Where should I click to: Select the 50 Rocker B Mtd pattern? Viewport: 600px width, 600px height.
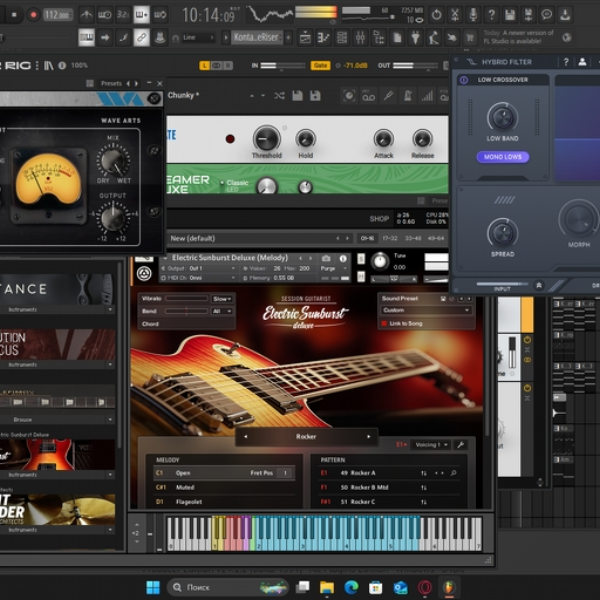click(389, 488)
